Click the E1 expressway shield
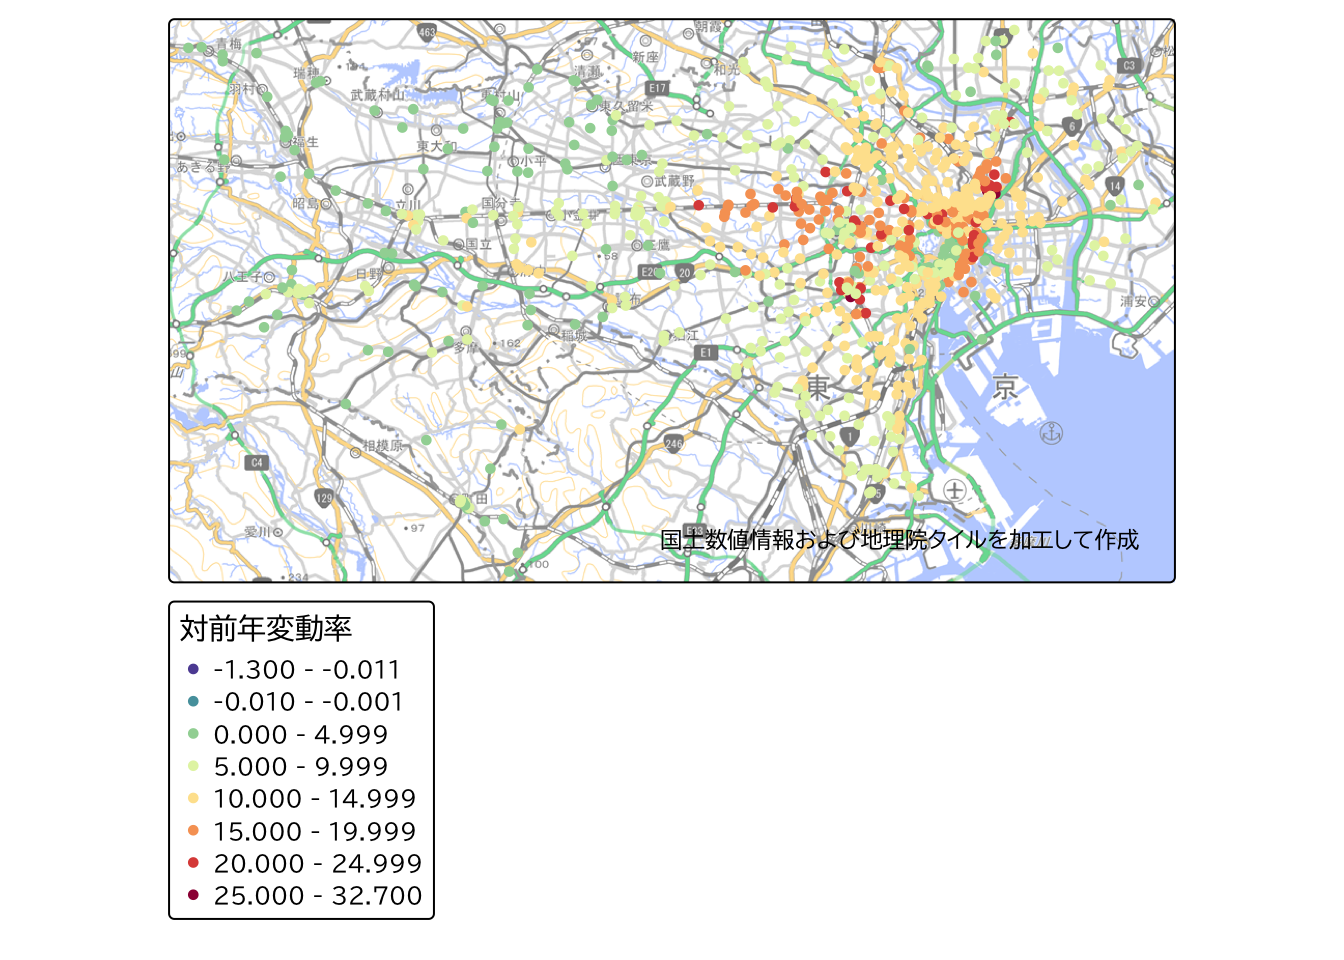This screenshot has width=1344, height=960. click(x=706, y=352)
